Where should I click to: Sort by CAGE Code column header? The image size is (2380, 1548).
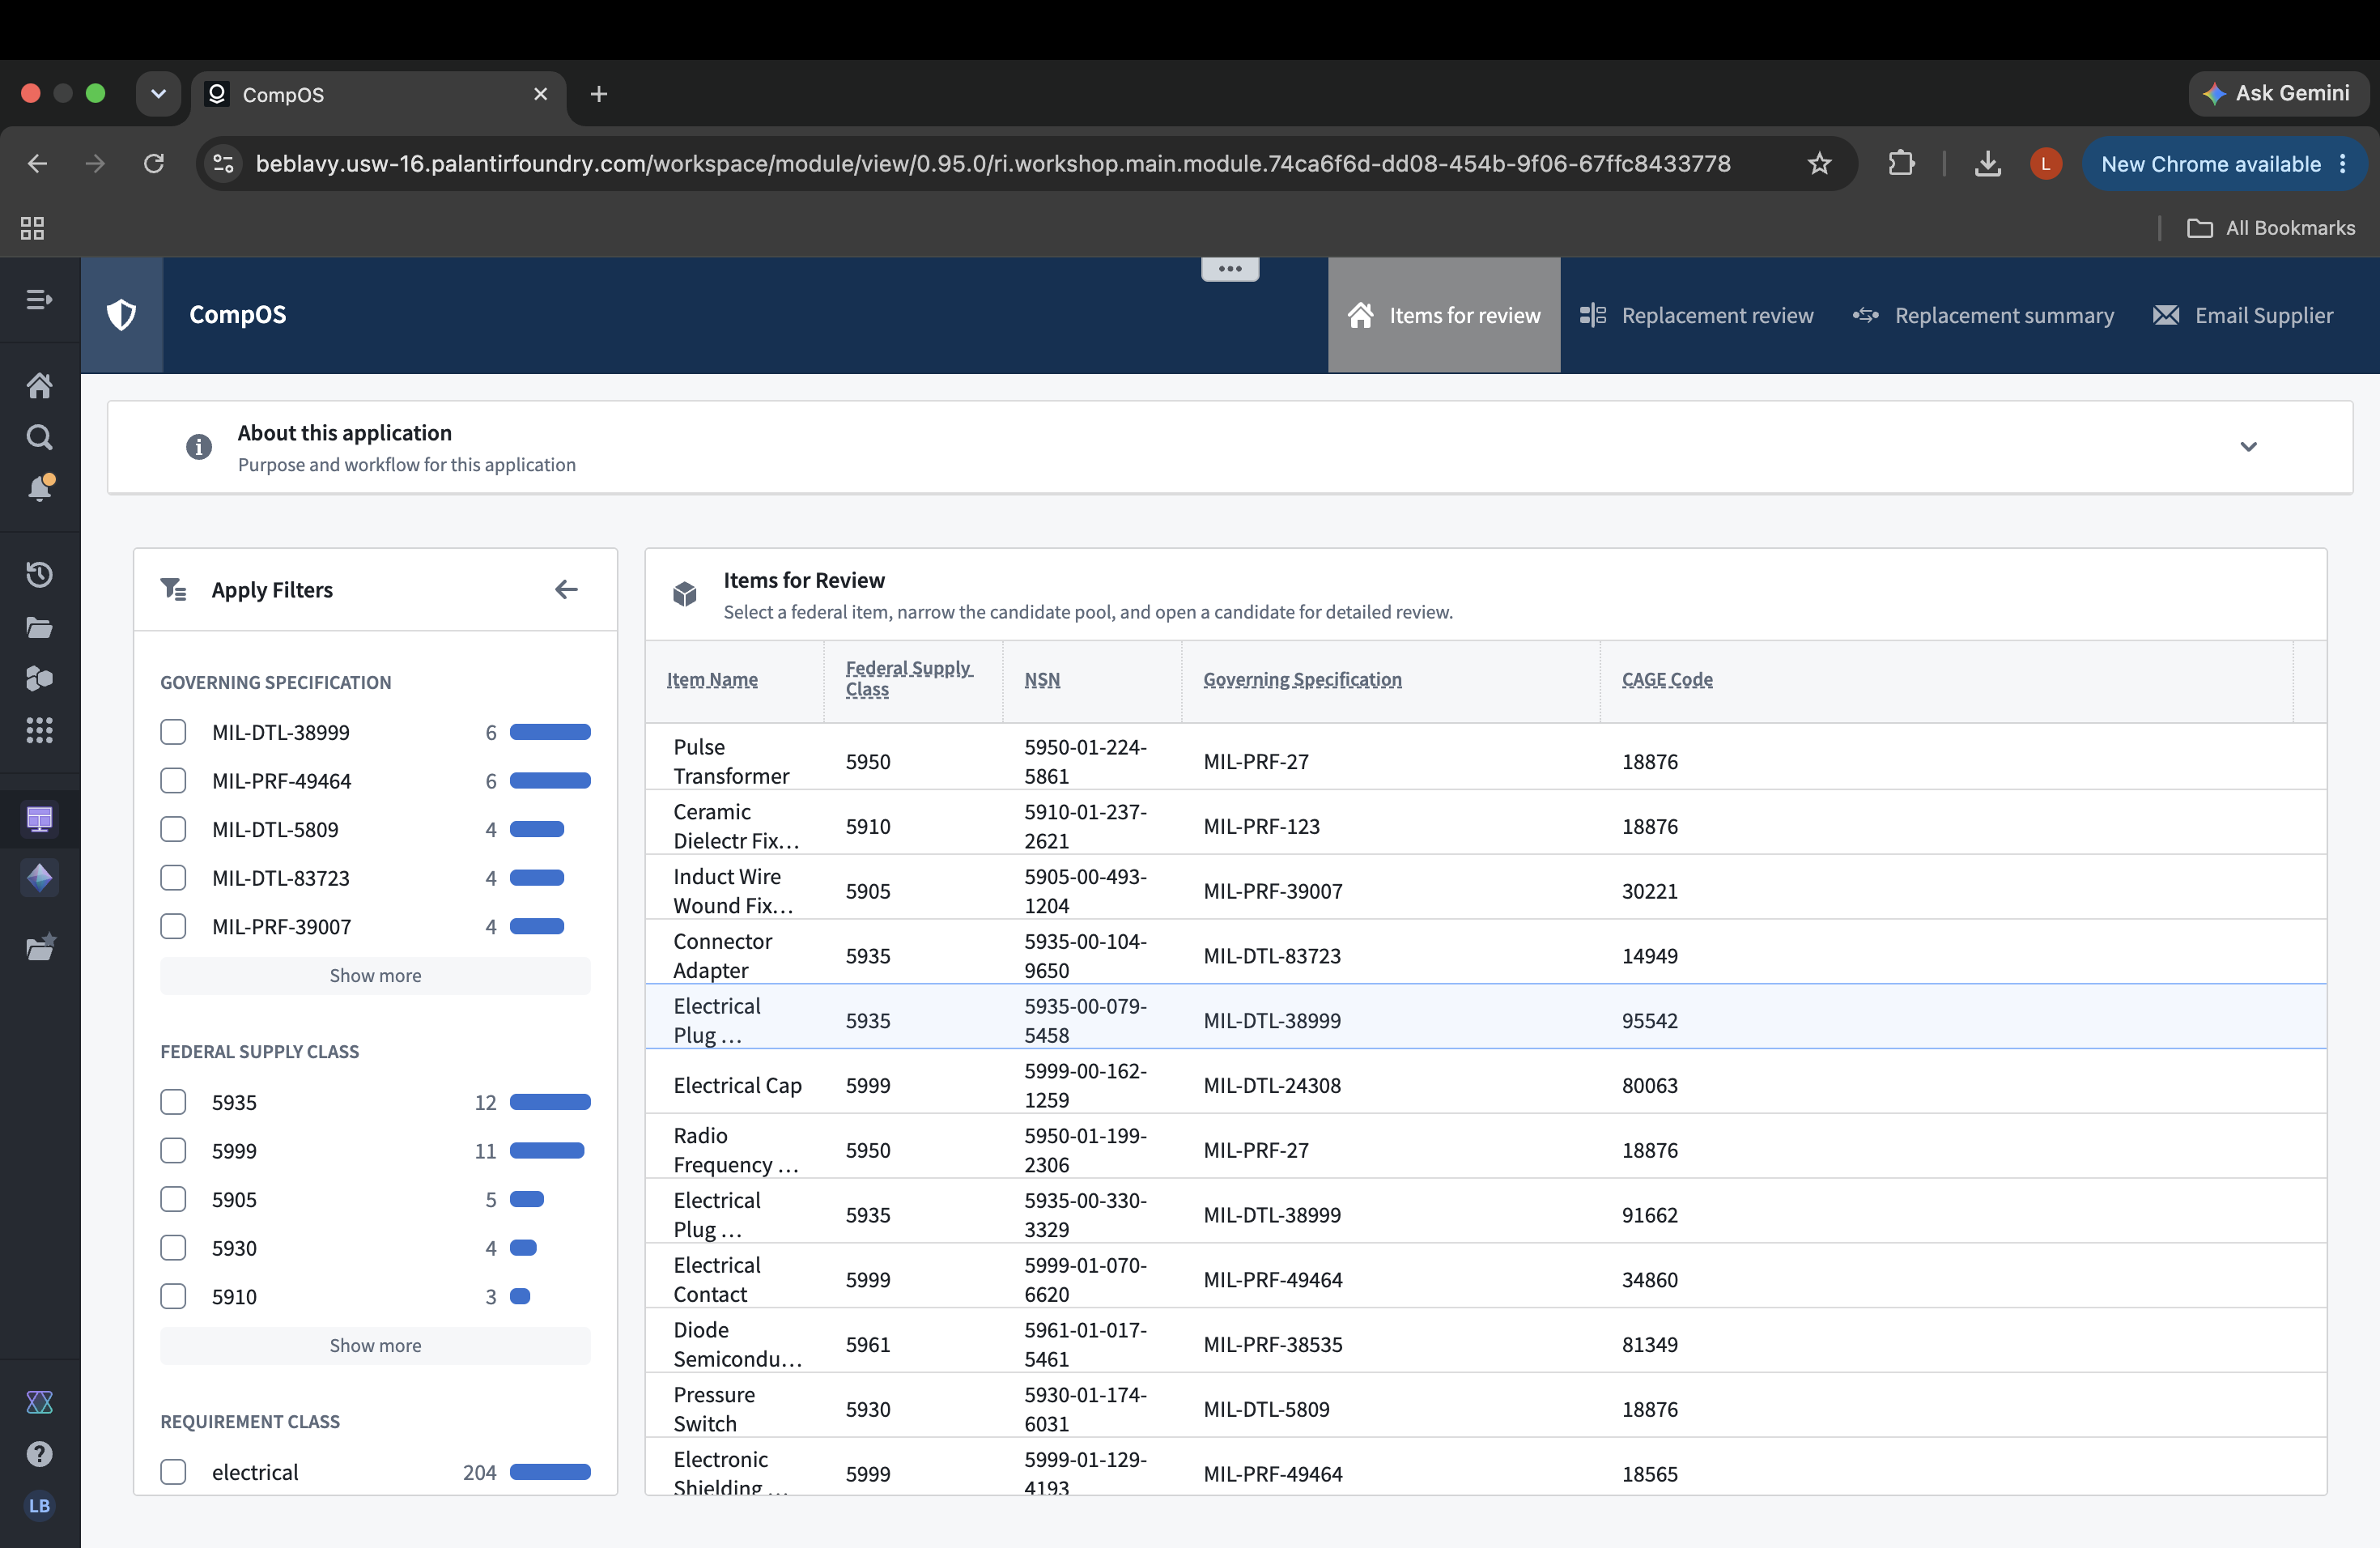point(1667,680)
